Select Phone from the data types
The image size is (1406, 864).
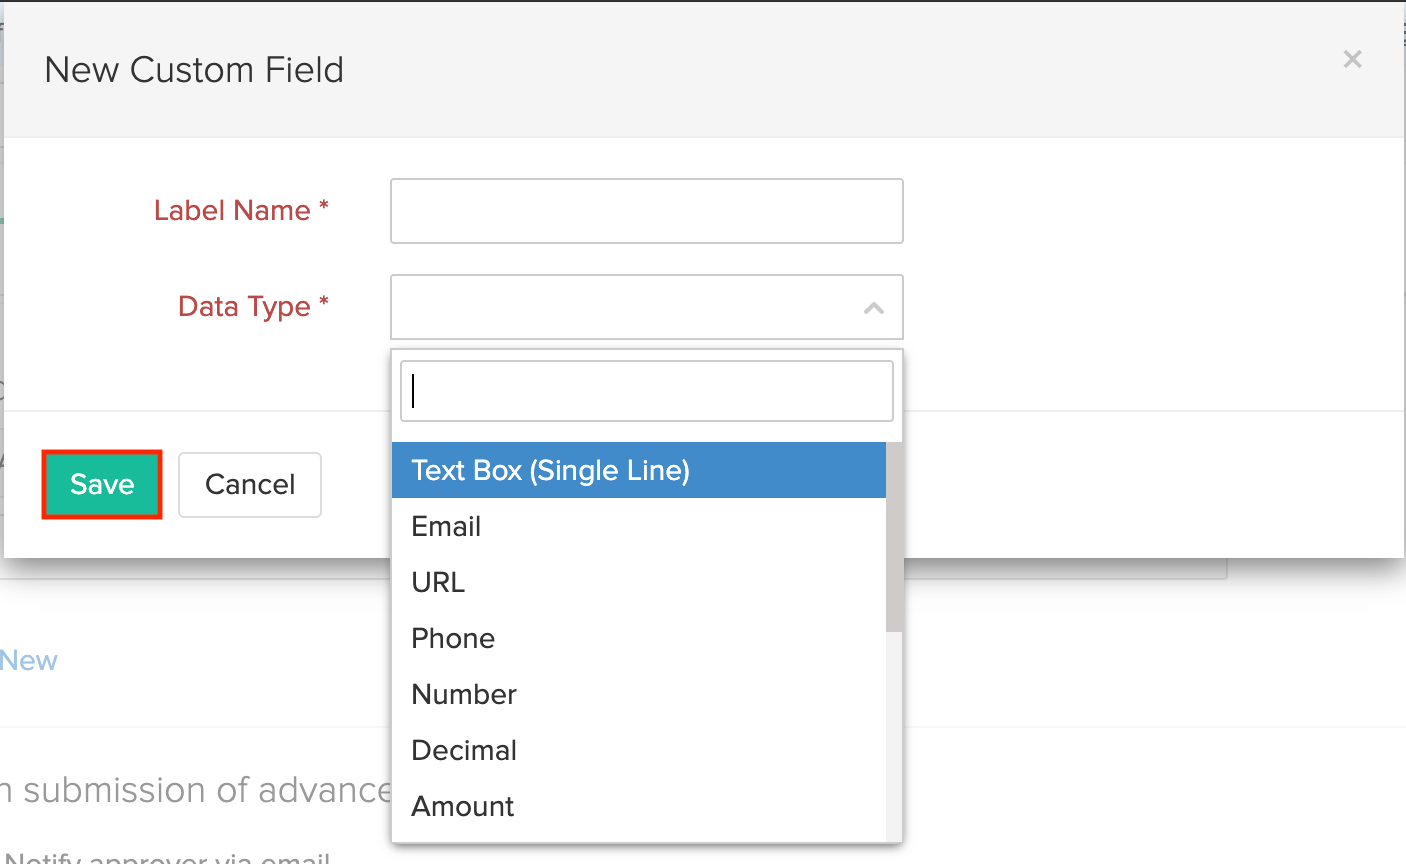tap(453, 638)
